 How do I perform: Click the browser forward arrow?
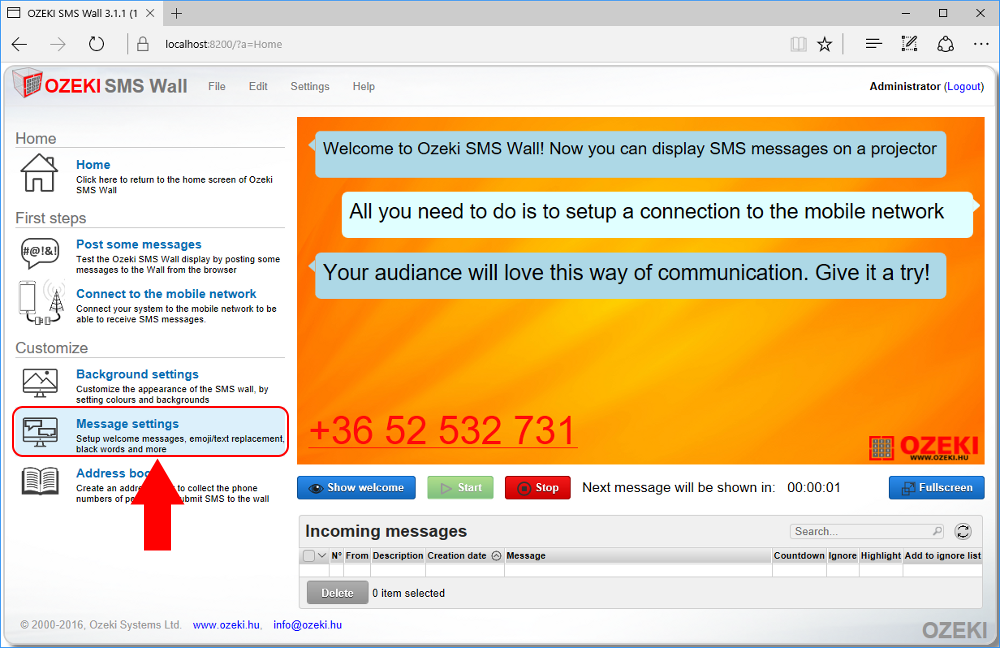click(58, 44)
